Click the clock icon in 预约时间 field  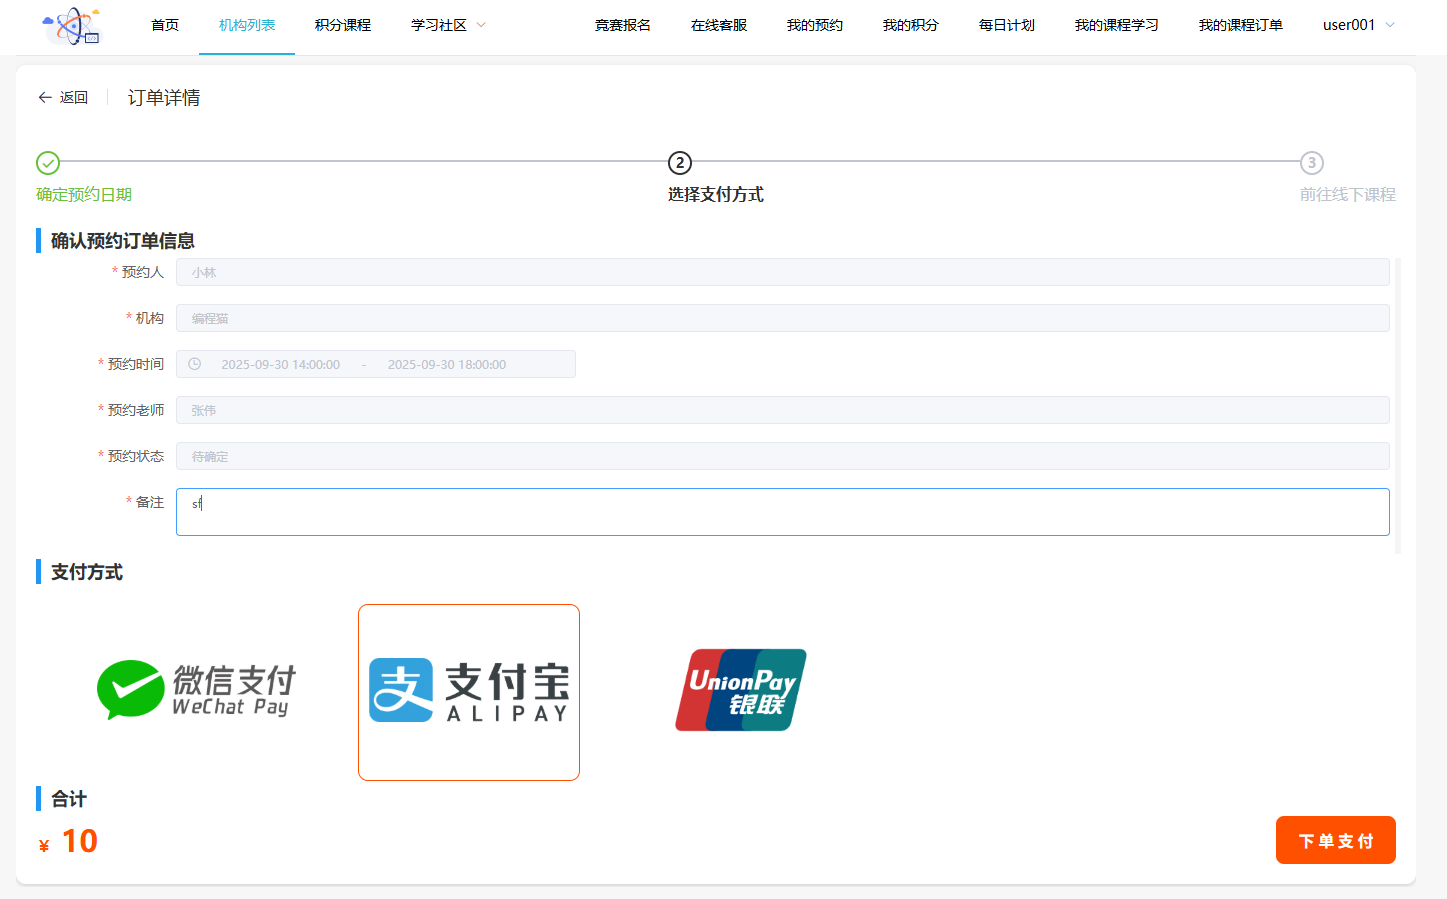click(x=195, y=364)
